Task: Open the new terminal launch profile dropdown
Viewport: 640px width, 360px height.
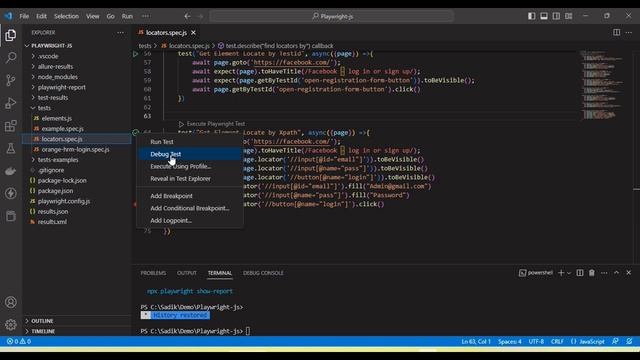Action: pyautogui.click(x=569, y=273)
